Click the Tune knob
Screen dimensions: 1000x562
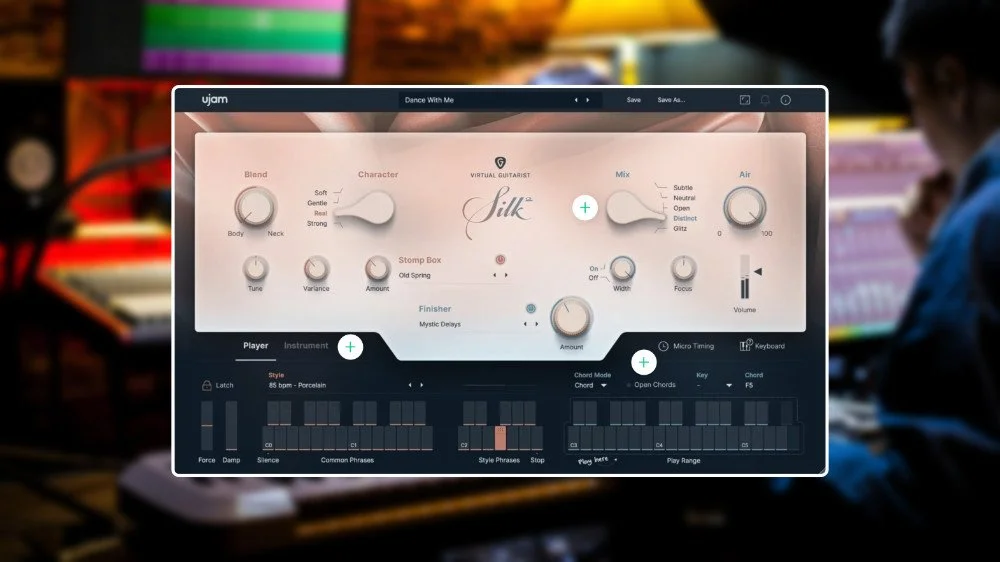click(x=255, y=269)
